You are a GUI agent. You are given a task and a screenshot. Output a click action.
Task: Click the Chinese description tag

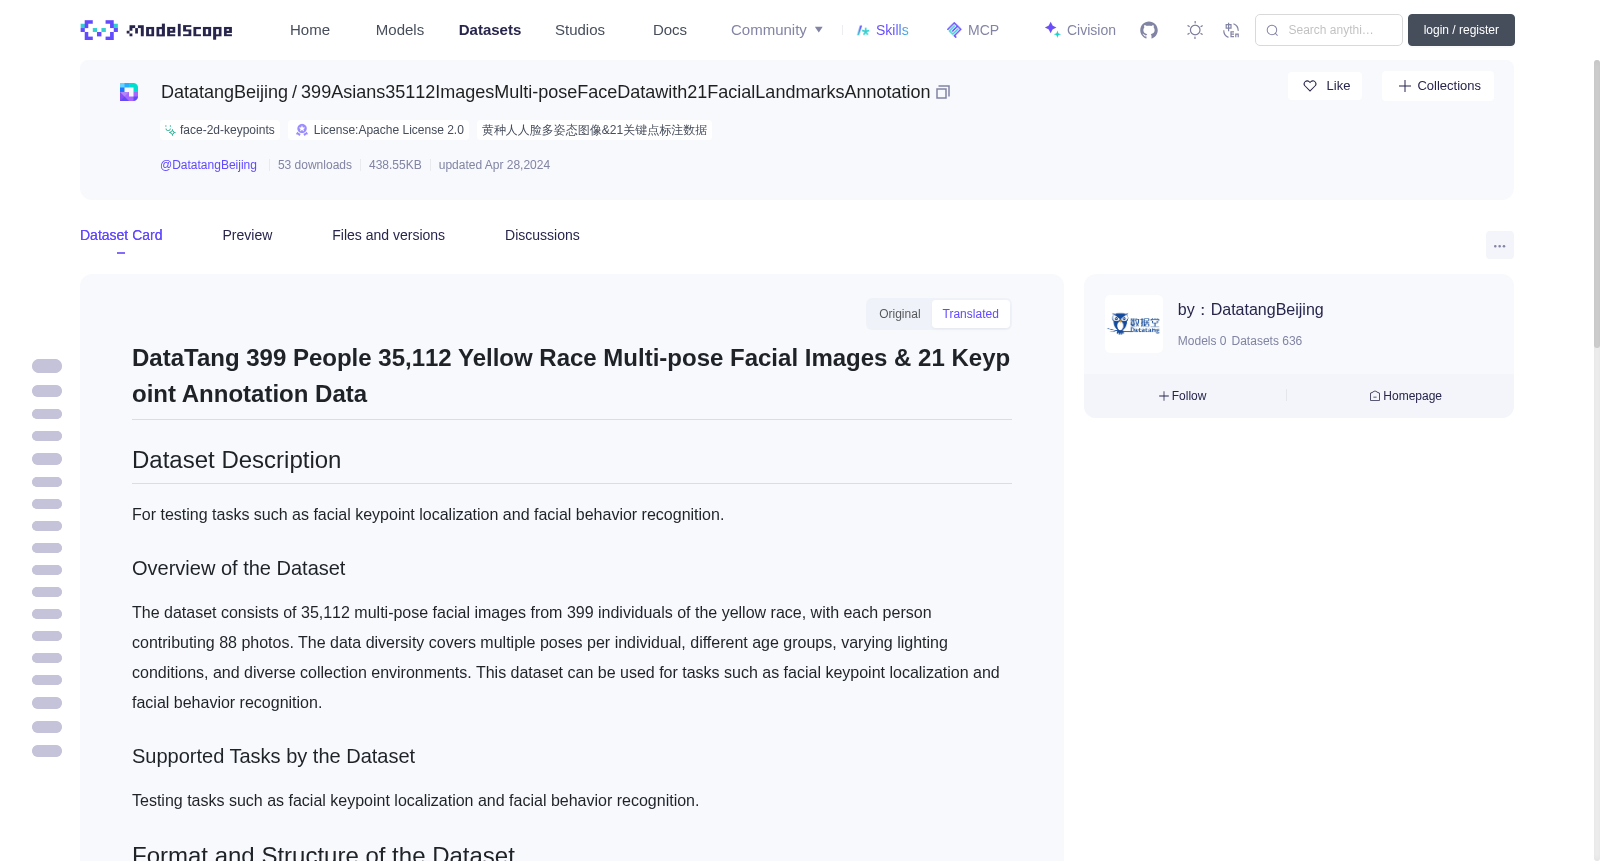pyautogui.click(x=594, y=130)
